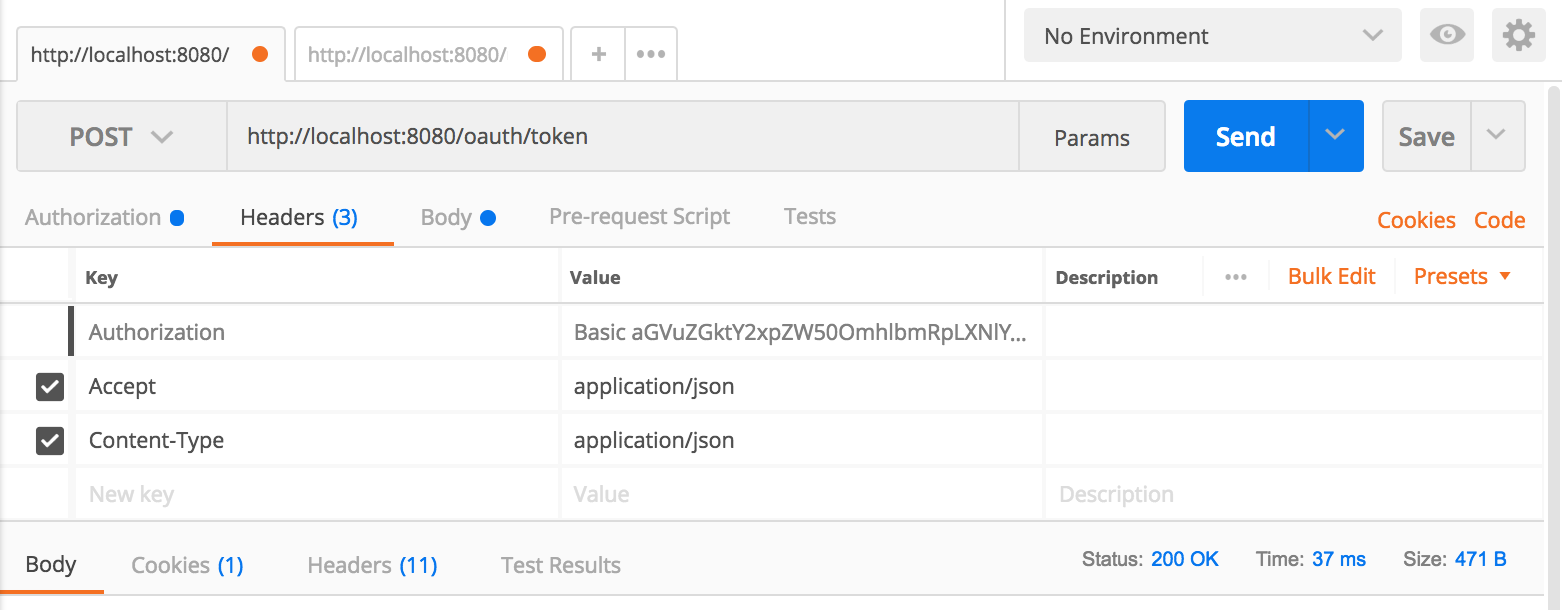Click the New key input field

pyautogui.click(x=315, y=494)
